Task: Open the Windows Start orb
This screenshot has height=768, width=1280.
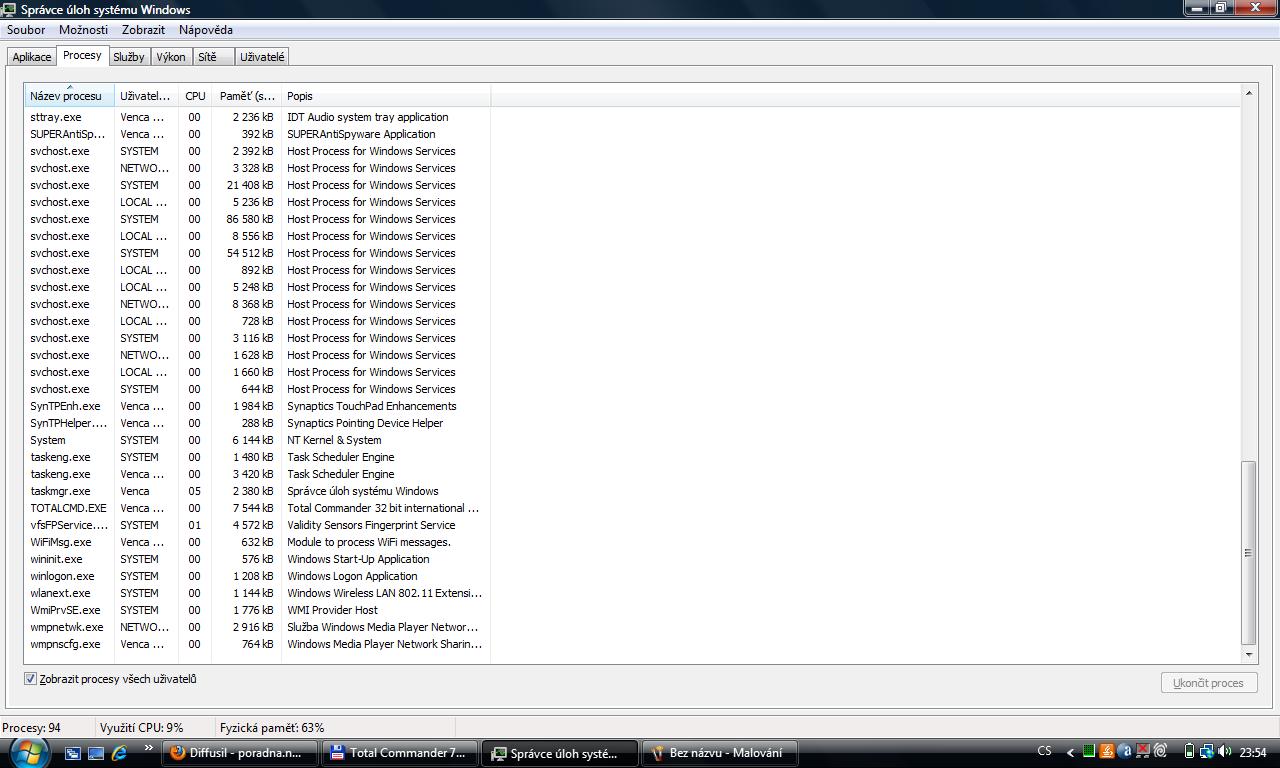Action: pos(30,752)
